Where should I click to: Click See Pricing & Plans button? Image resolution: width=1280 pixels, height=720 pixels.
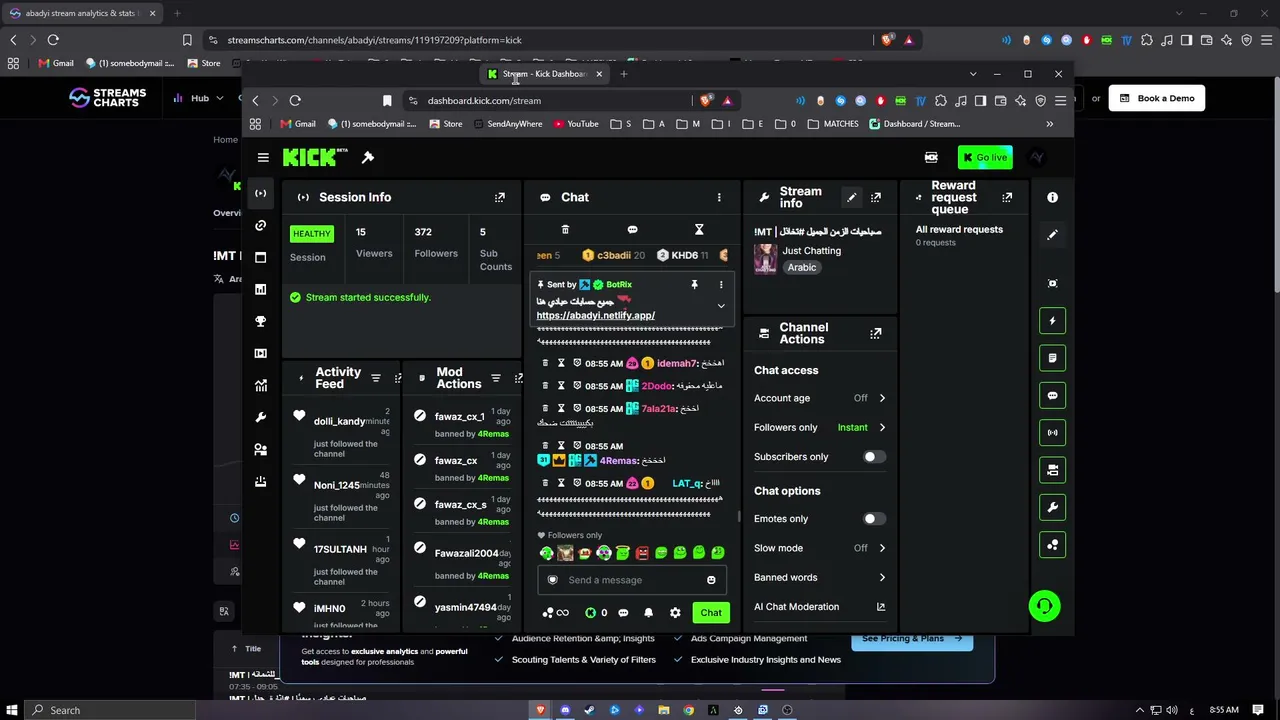pyautogui.click(x=912, y=638)
